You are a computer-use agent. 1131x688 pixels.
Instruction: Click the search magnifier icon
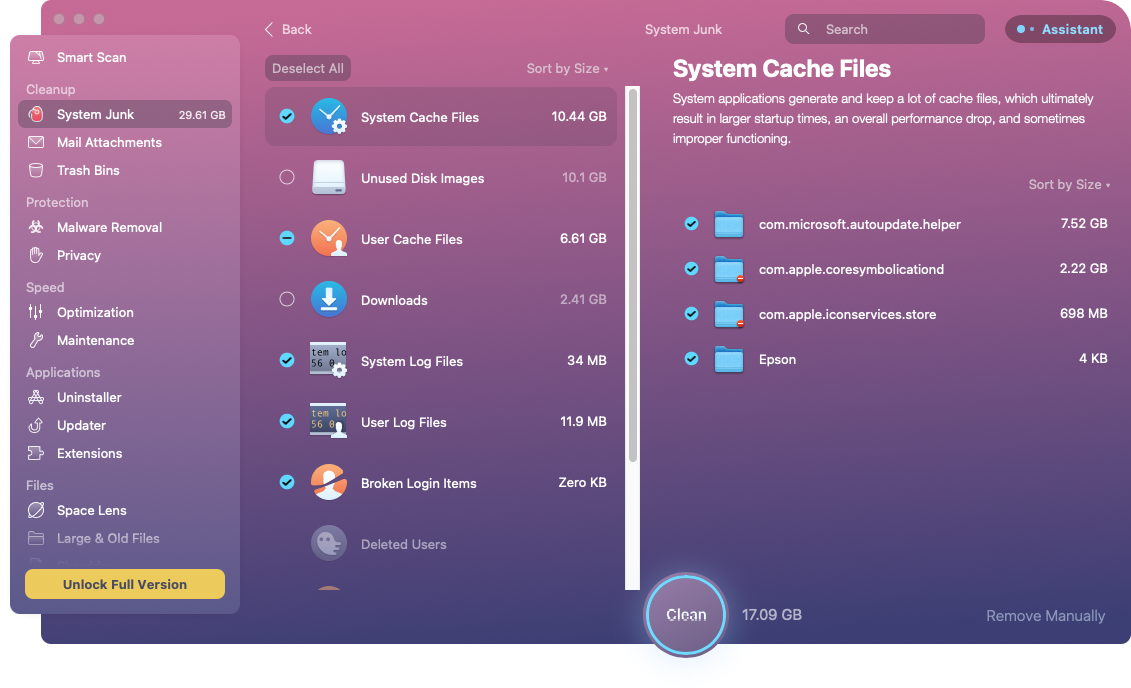click(803, 29)
